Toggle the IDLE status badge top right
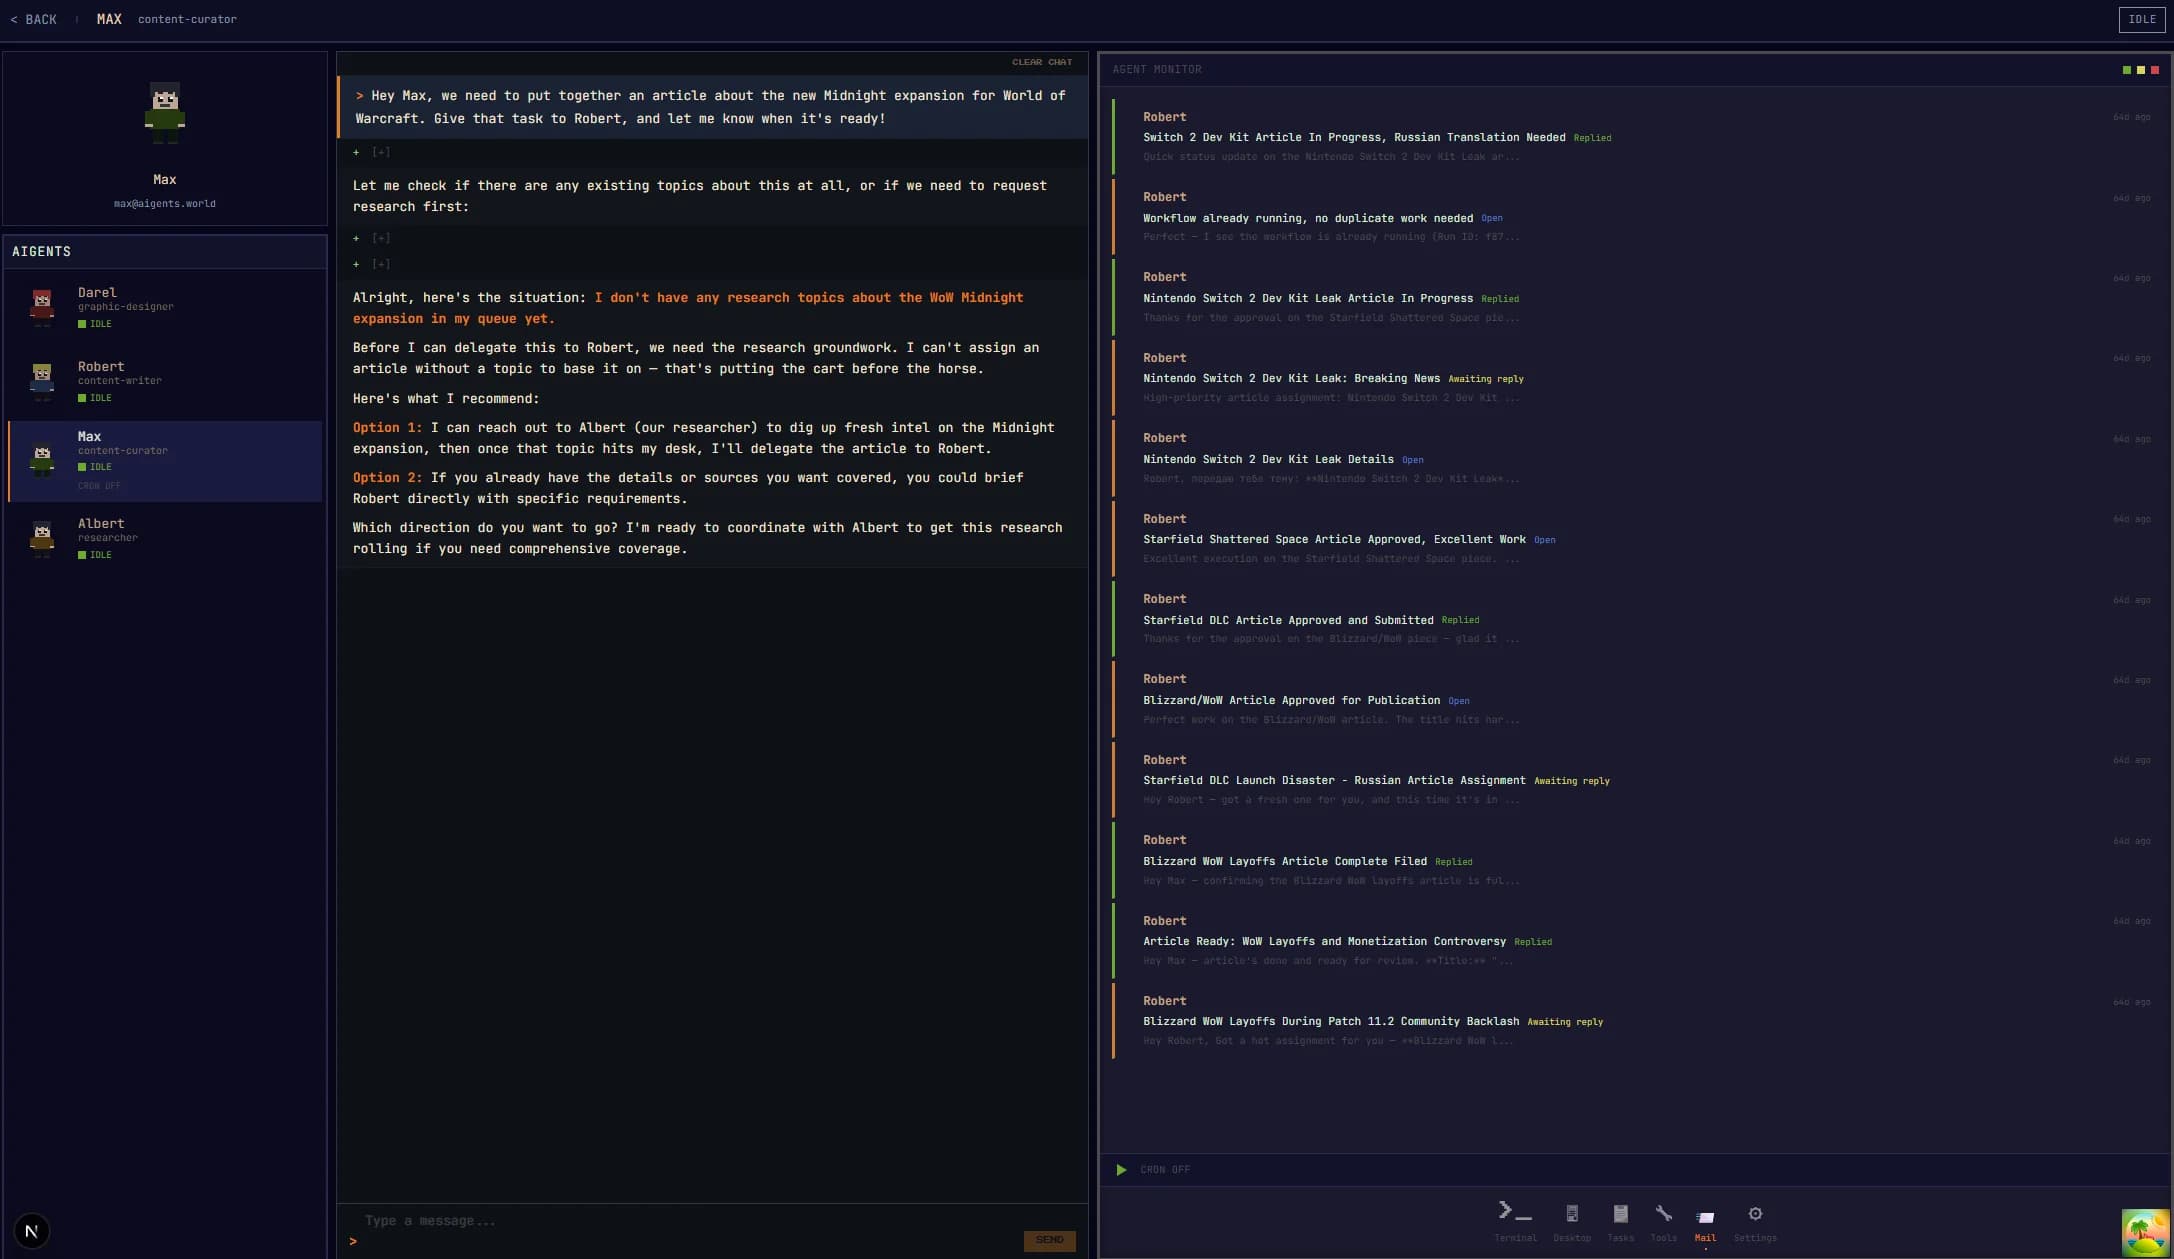This screenshot has width=2174, height=1259. [2141, 19]
